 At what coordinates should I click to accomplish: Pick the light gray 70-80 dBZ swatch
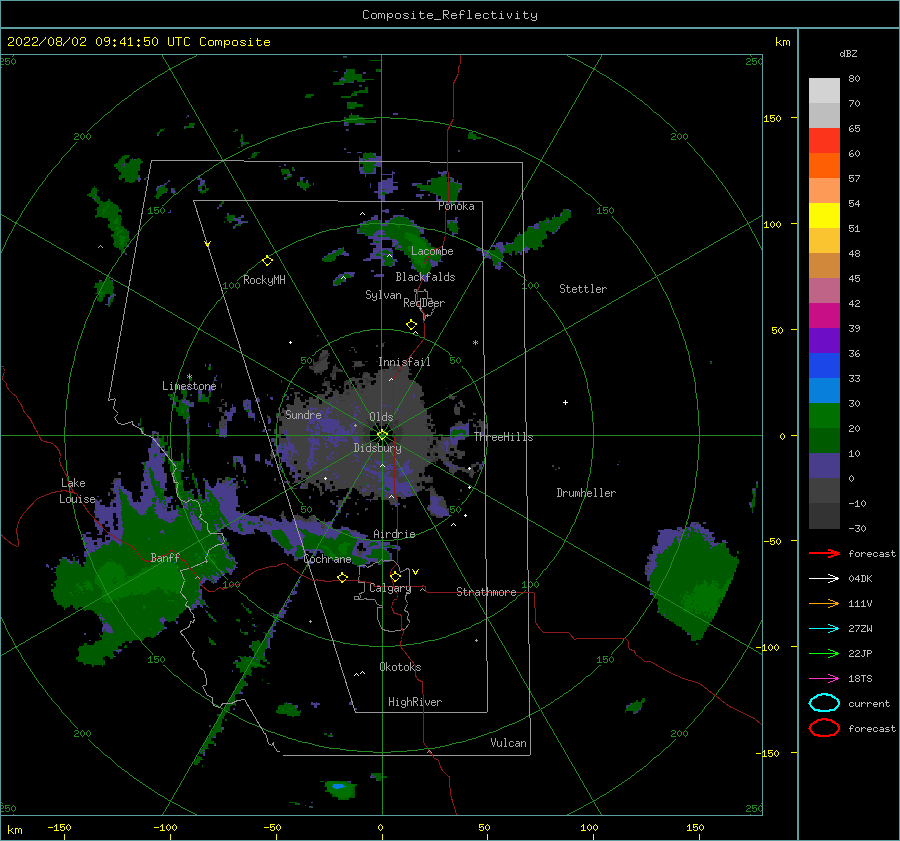pos(824,91)
